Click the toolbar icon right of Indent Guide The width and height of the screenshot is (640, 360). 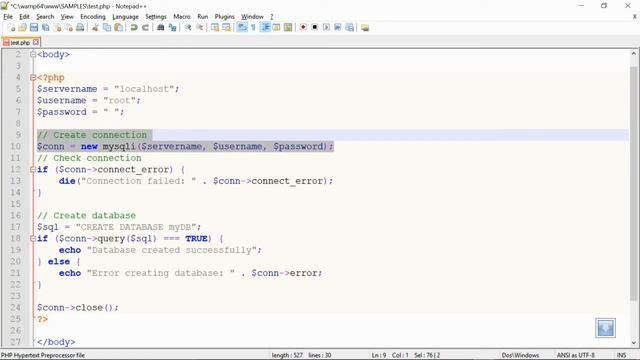point(276,28)
